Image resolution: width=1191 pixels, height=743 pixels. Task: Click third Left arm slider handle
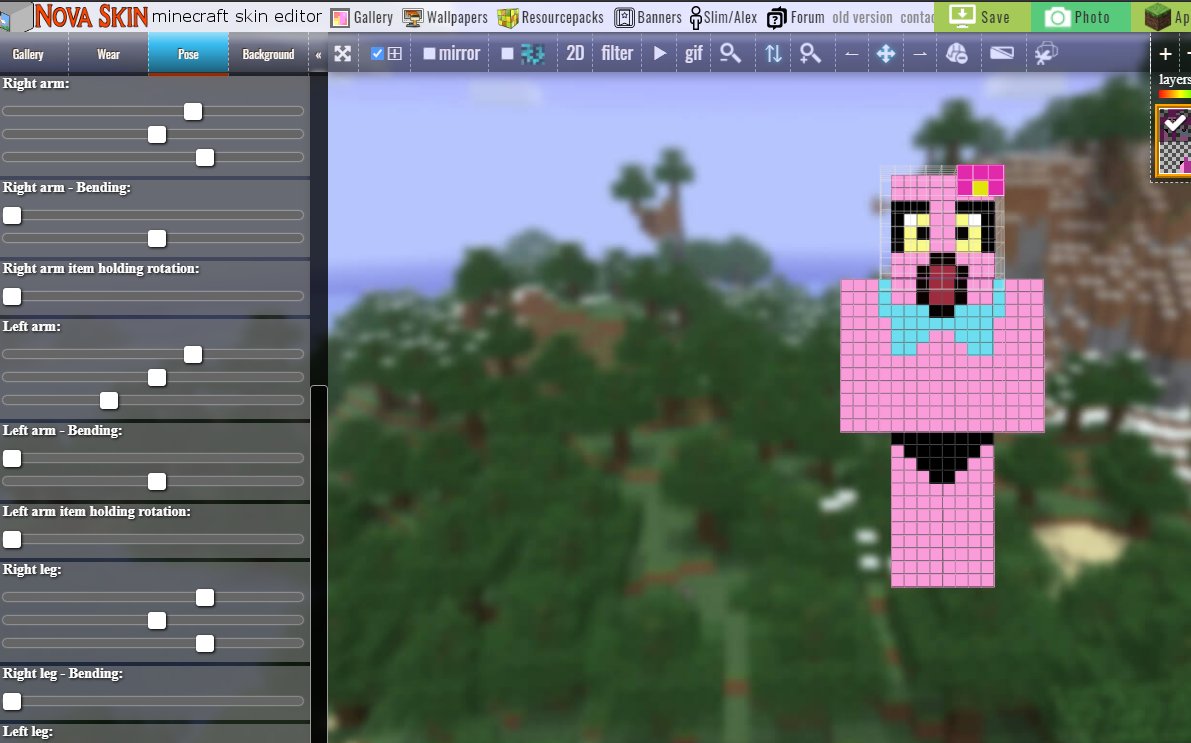click(x=109, y=400)
